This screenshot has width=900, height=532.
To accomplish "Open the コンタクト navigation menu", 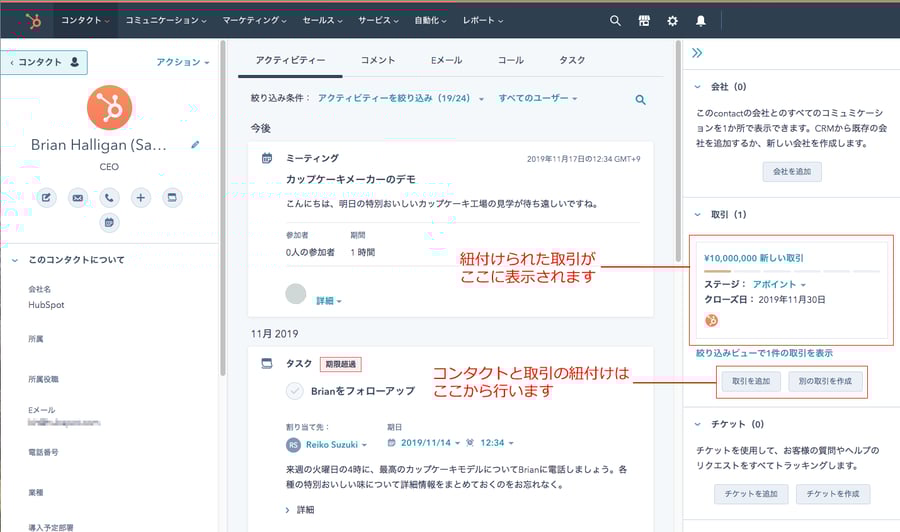I will [x=85, y=20].
